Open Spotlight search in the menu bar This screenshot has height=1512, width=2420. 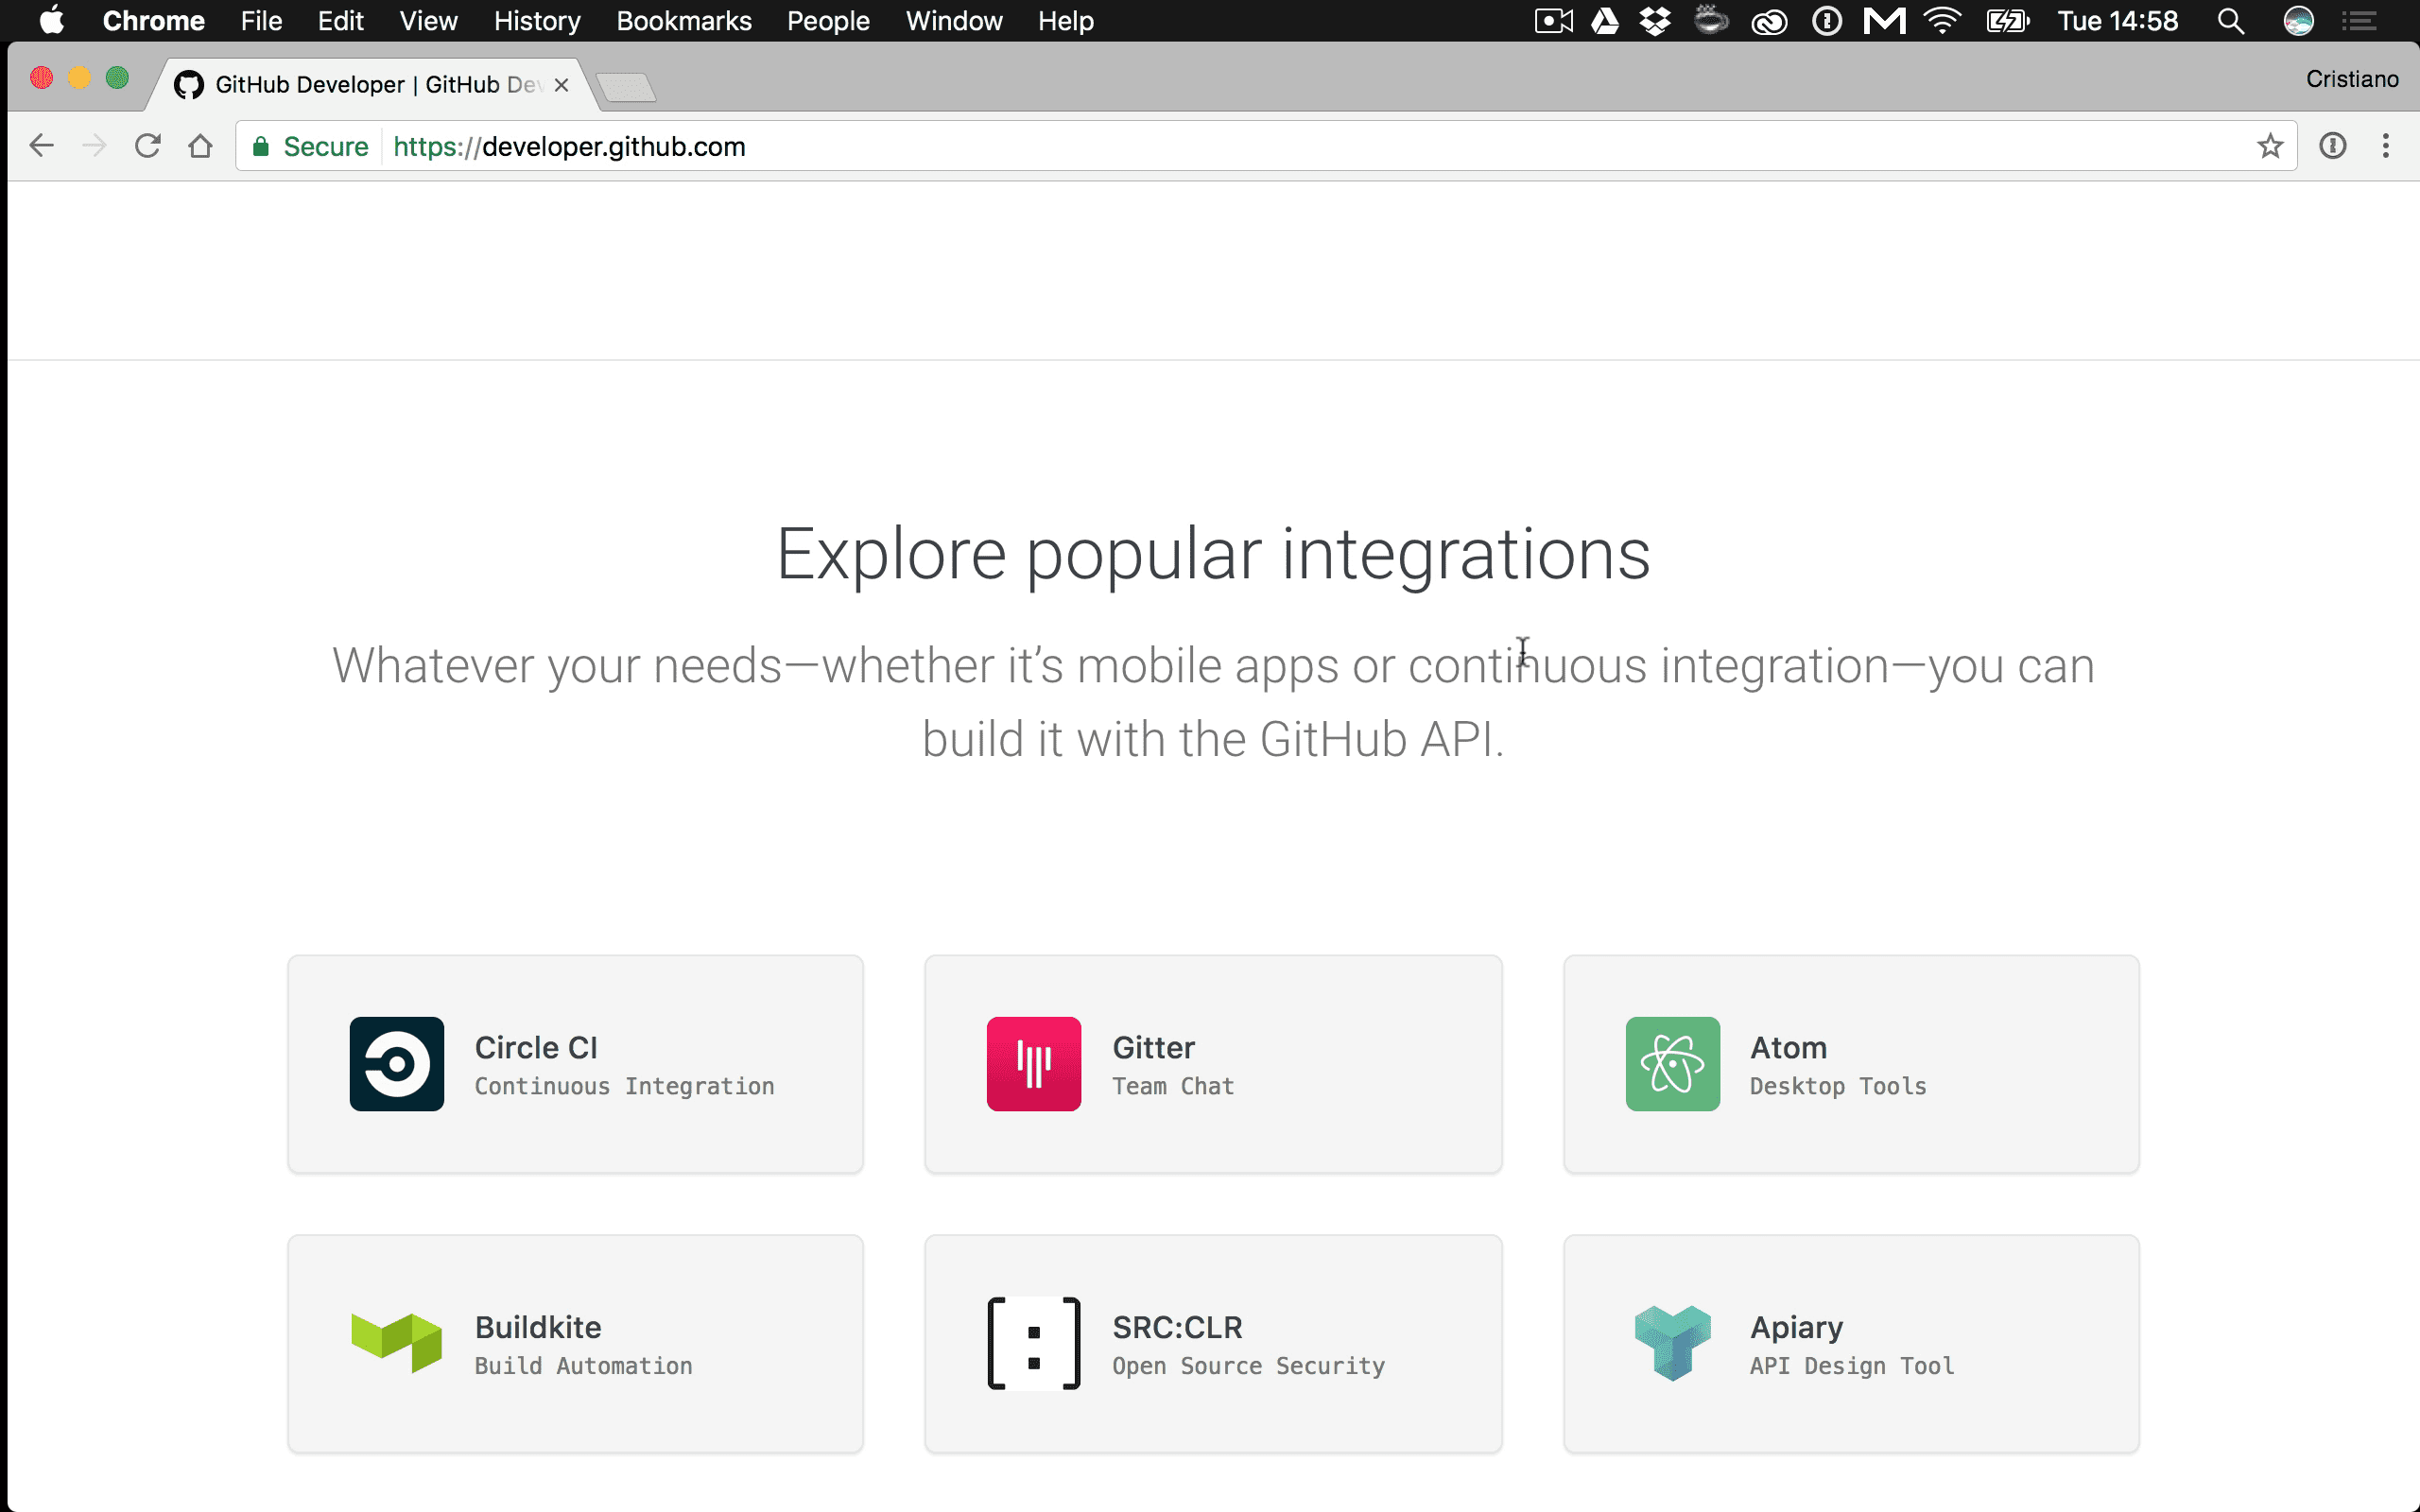click(2231, 20)
